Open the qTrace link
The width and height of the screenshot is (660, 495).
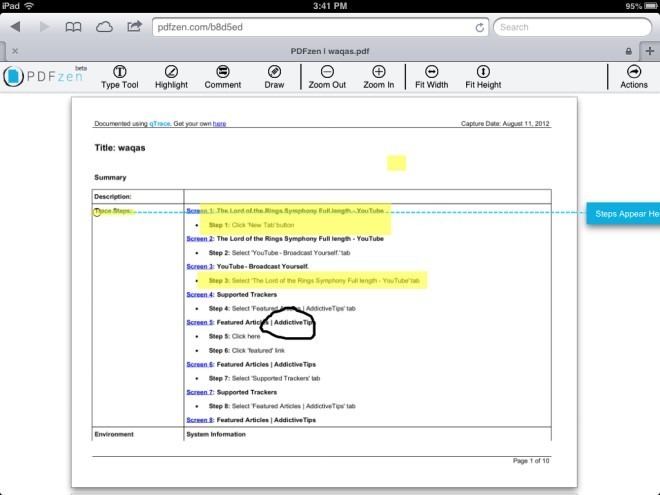click(x=160, y=123)
